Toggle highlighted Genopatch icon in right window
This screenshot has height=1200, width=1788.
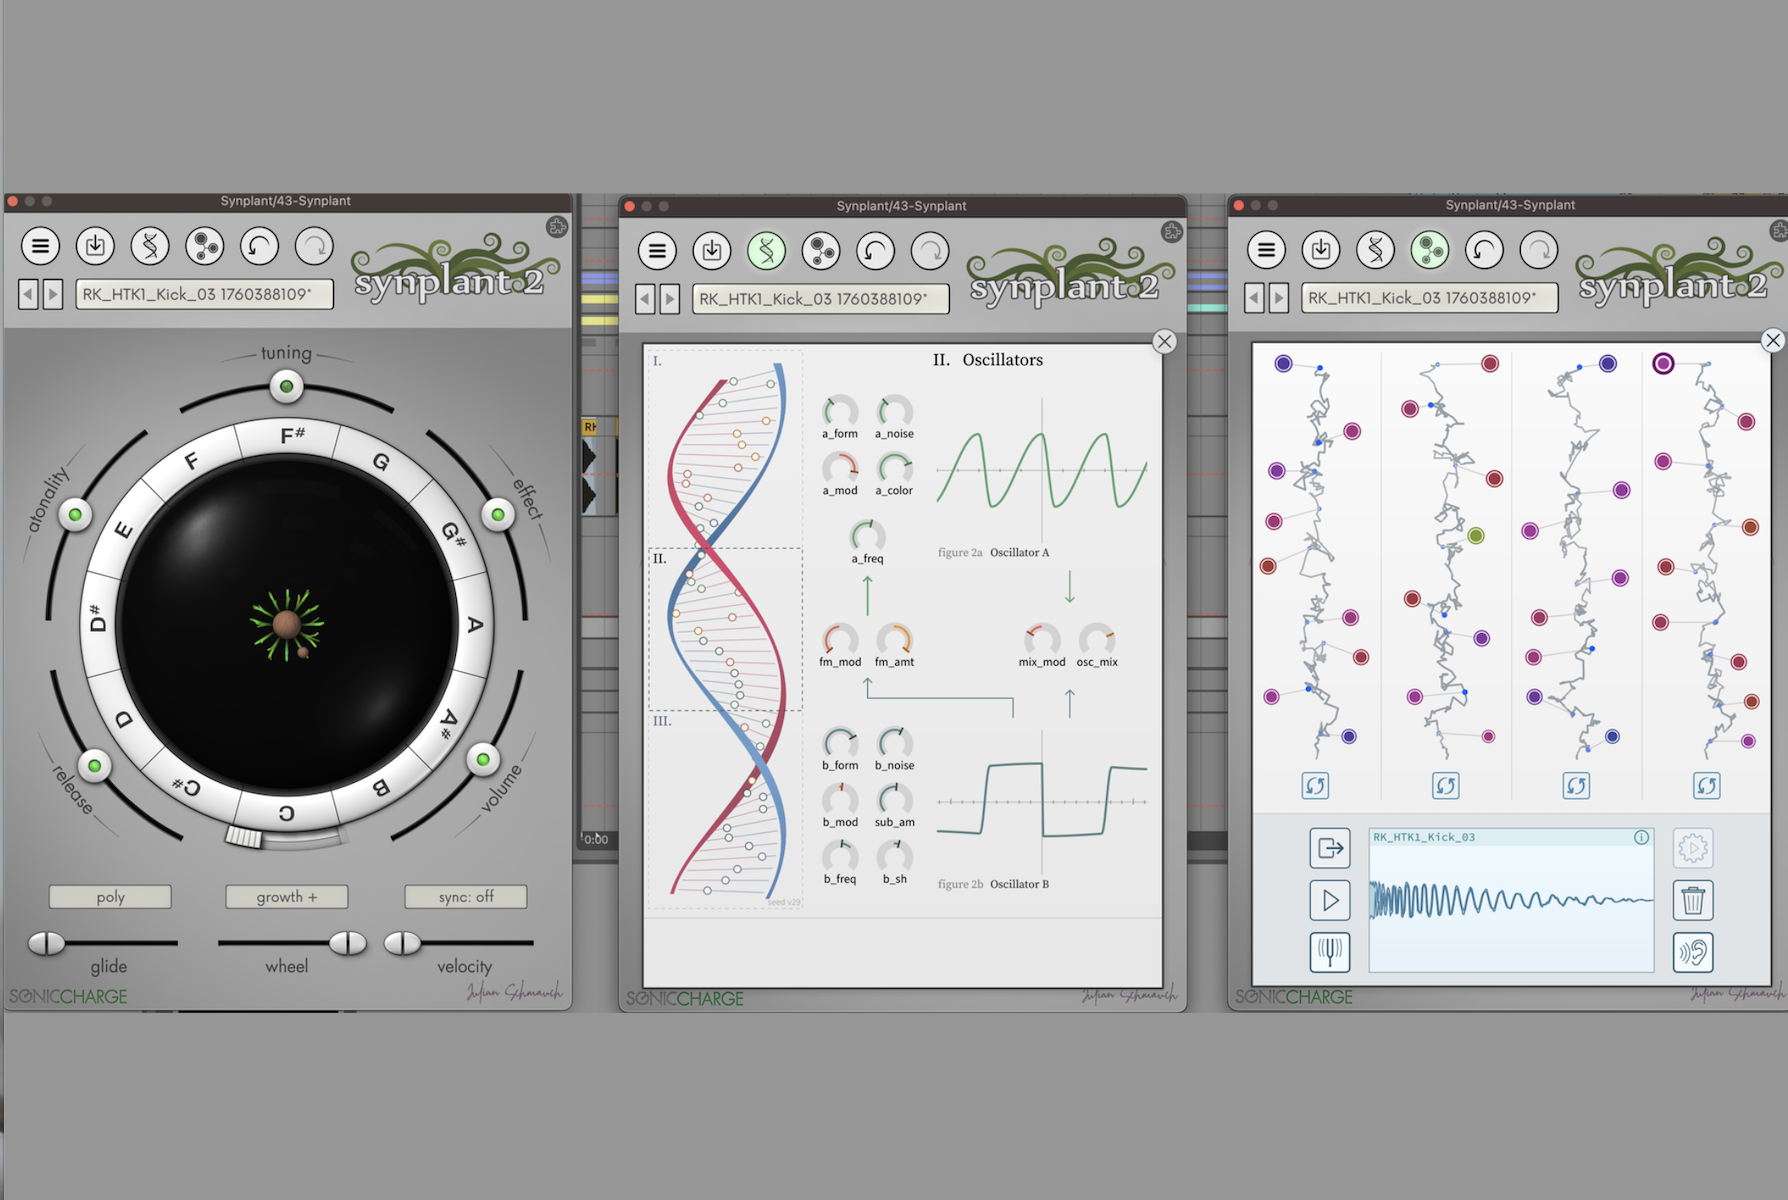pos(1430,250)
